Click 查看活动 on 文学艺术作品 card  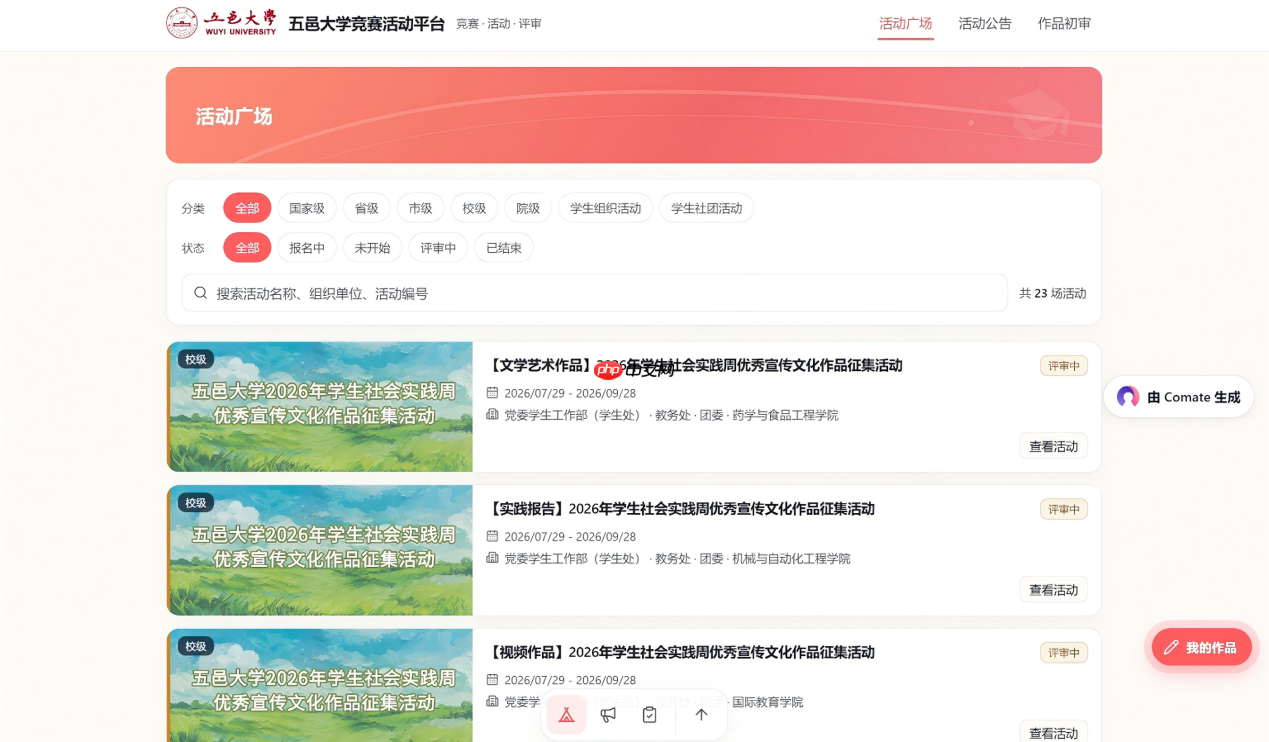tap(1053, 446)
